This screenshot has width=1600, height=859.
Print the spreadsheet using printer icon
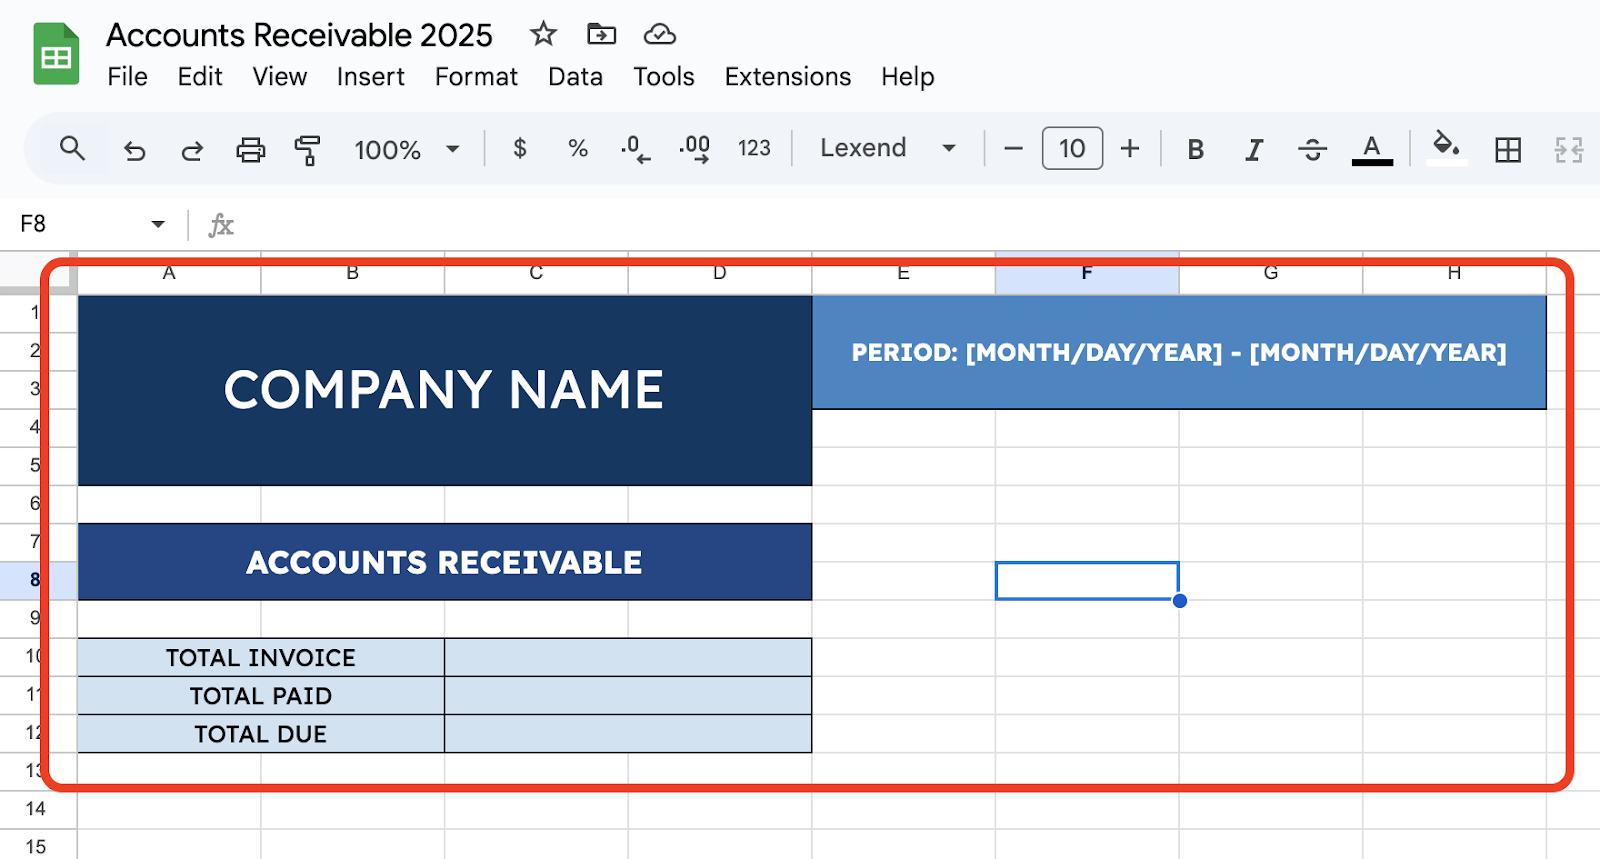pos(250,150)
